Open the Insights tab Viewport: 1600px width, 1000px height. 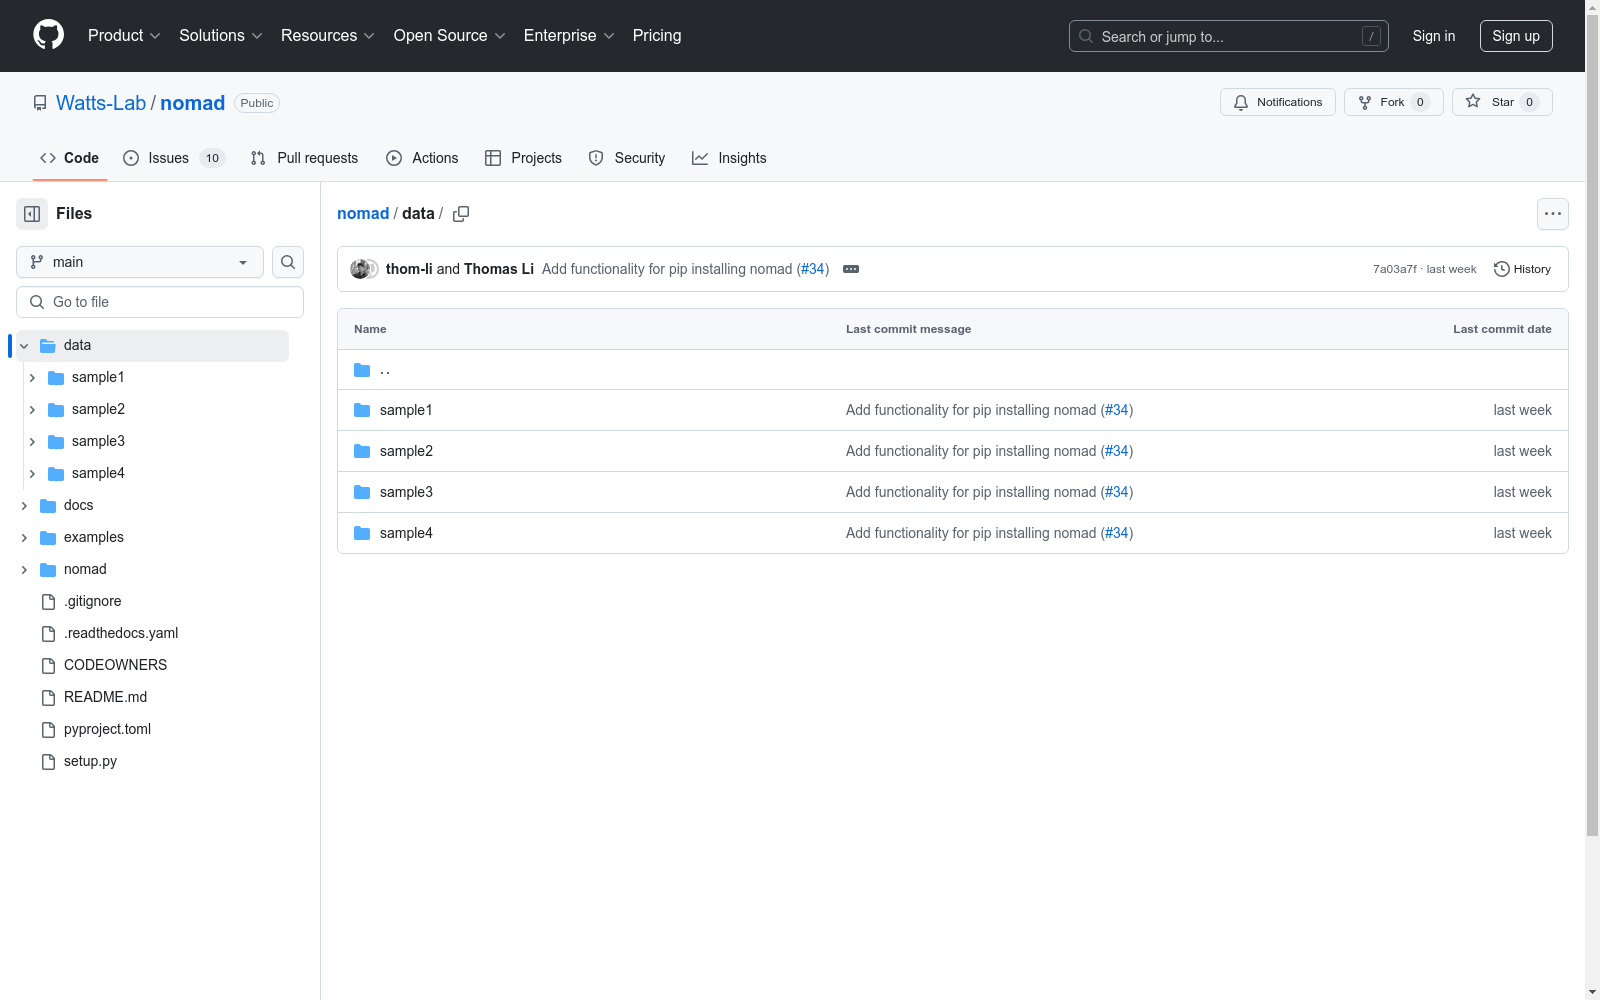[729, 158]
